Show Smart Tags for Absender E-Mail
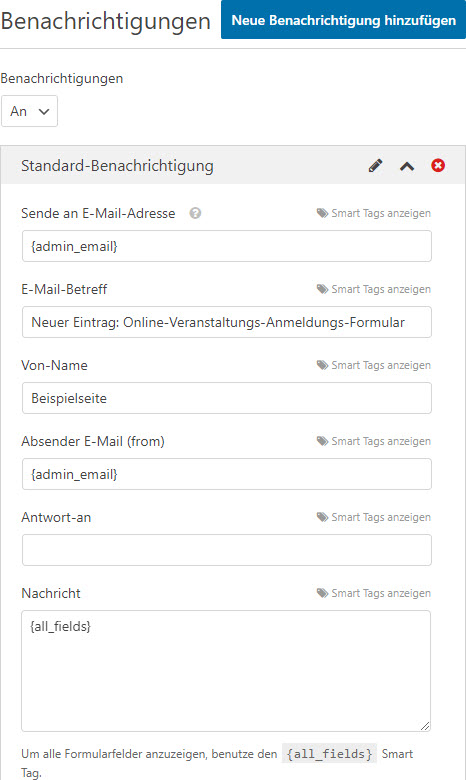The image size is (466, 780). 373,442
